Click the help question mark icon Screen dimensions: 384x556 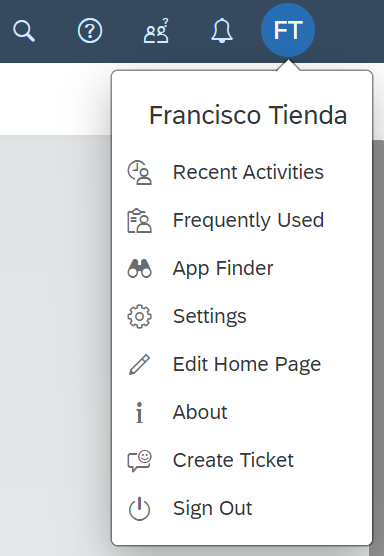click(90, 31)
